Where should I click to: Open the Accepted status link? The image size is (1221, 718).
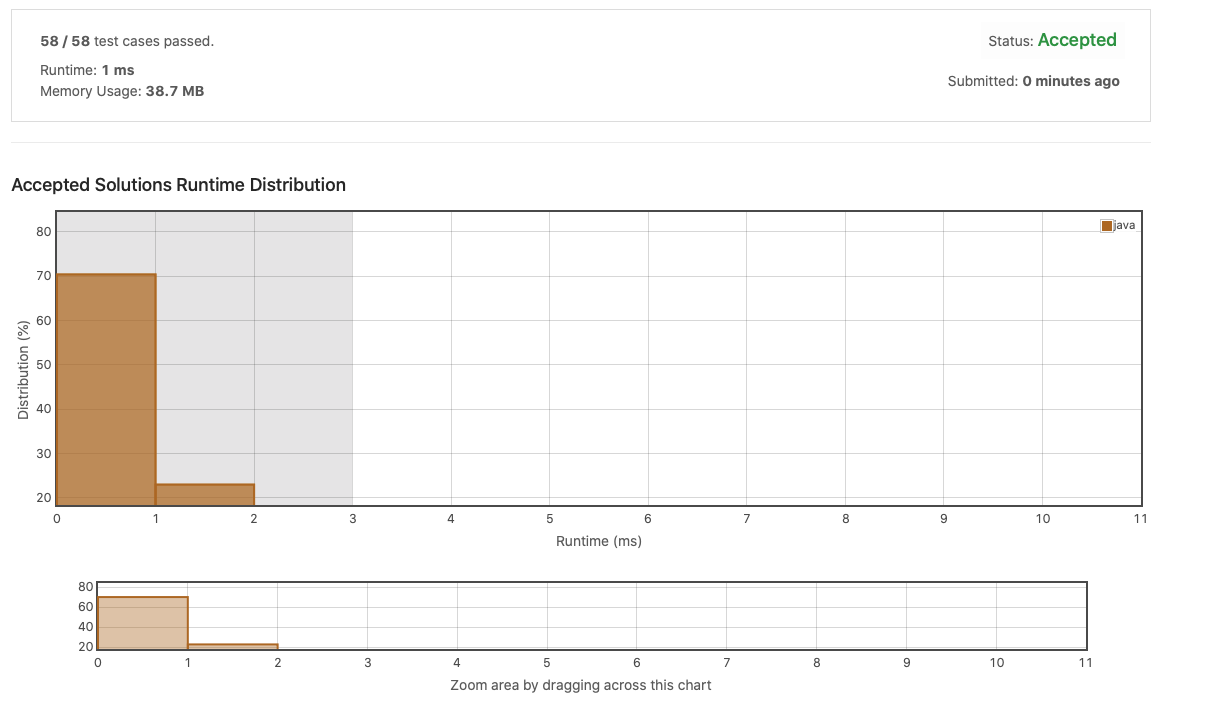tap(1077, 40)
